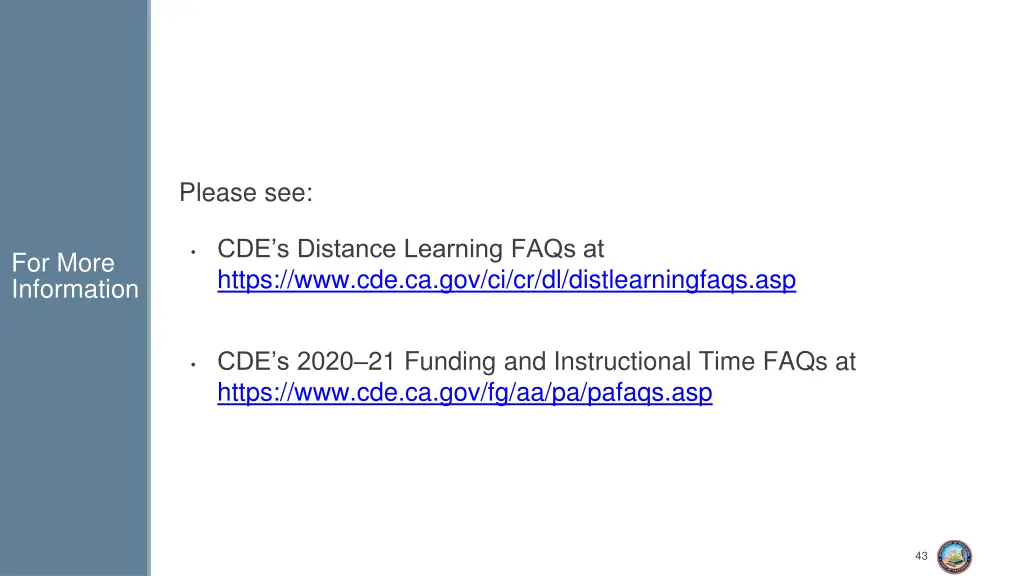This screenshot has height=576, width=1024.
Task: Click the word "Information" in the sidebar title
Action: pyautogui.click(x=75, y=289)
